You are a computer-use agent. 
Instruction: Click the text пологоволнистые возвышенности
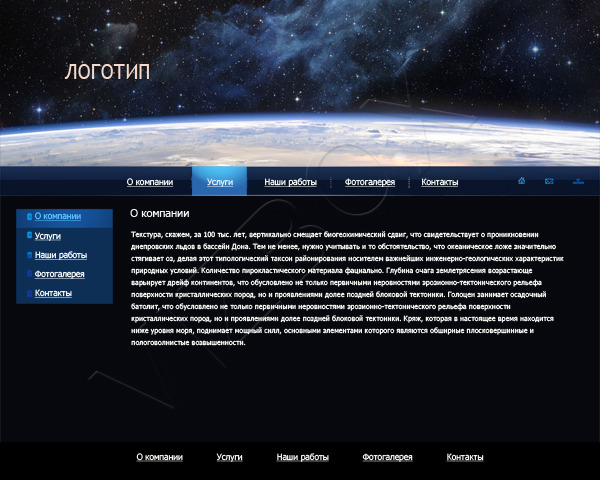pyautogui.click(x=188, y=343)
